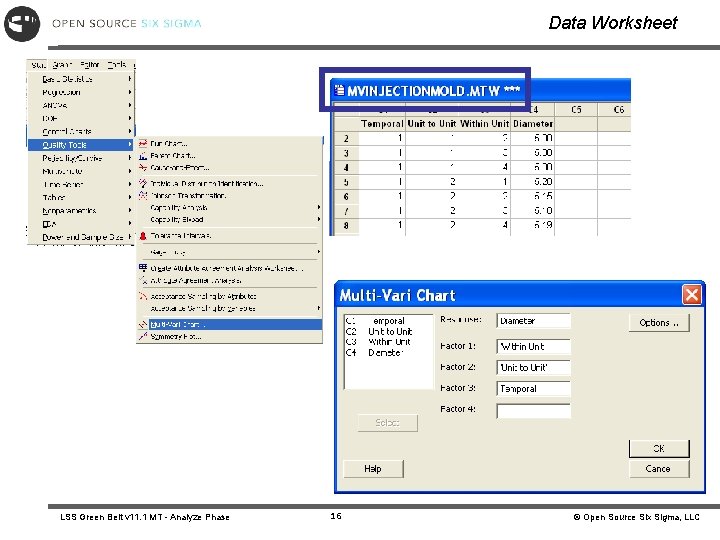Expand the Tables submenu

coord(80,198)
